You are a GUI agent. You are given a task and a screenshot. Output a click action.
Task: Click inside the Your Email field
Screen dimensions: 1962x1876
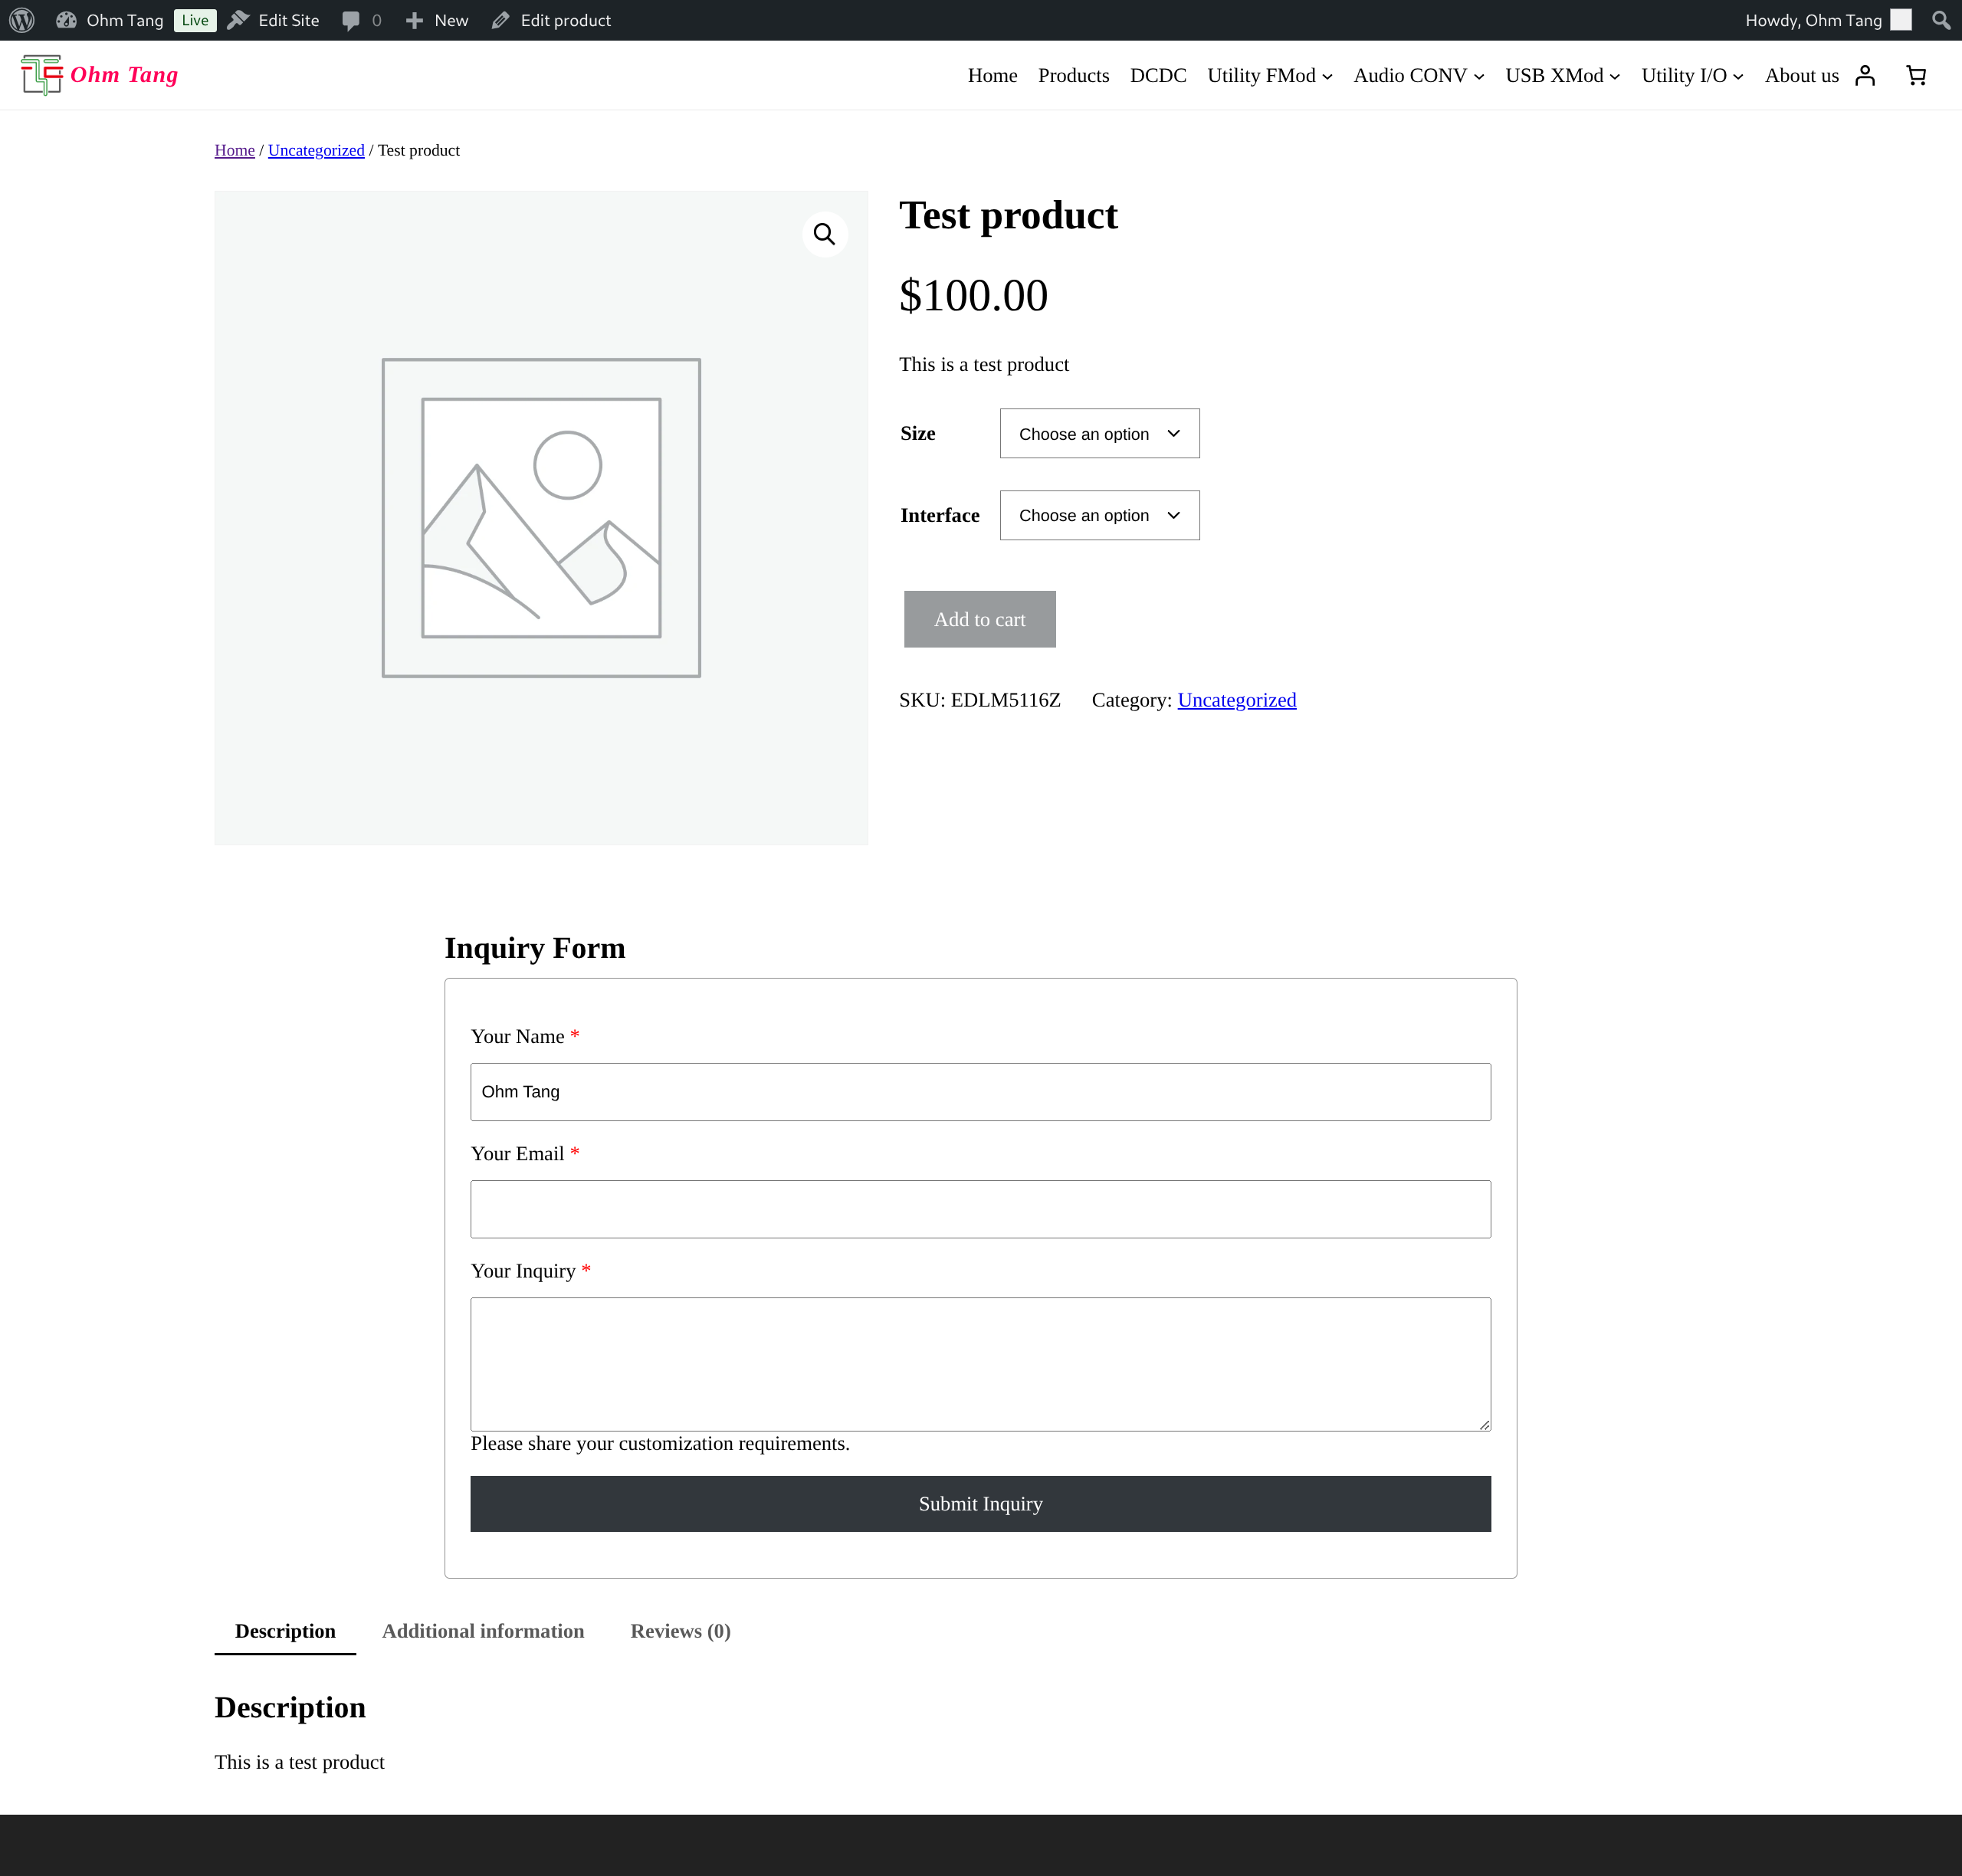[x=980, y=1208]
